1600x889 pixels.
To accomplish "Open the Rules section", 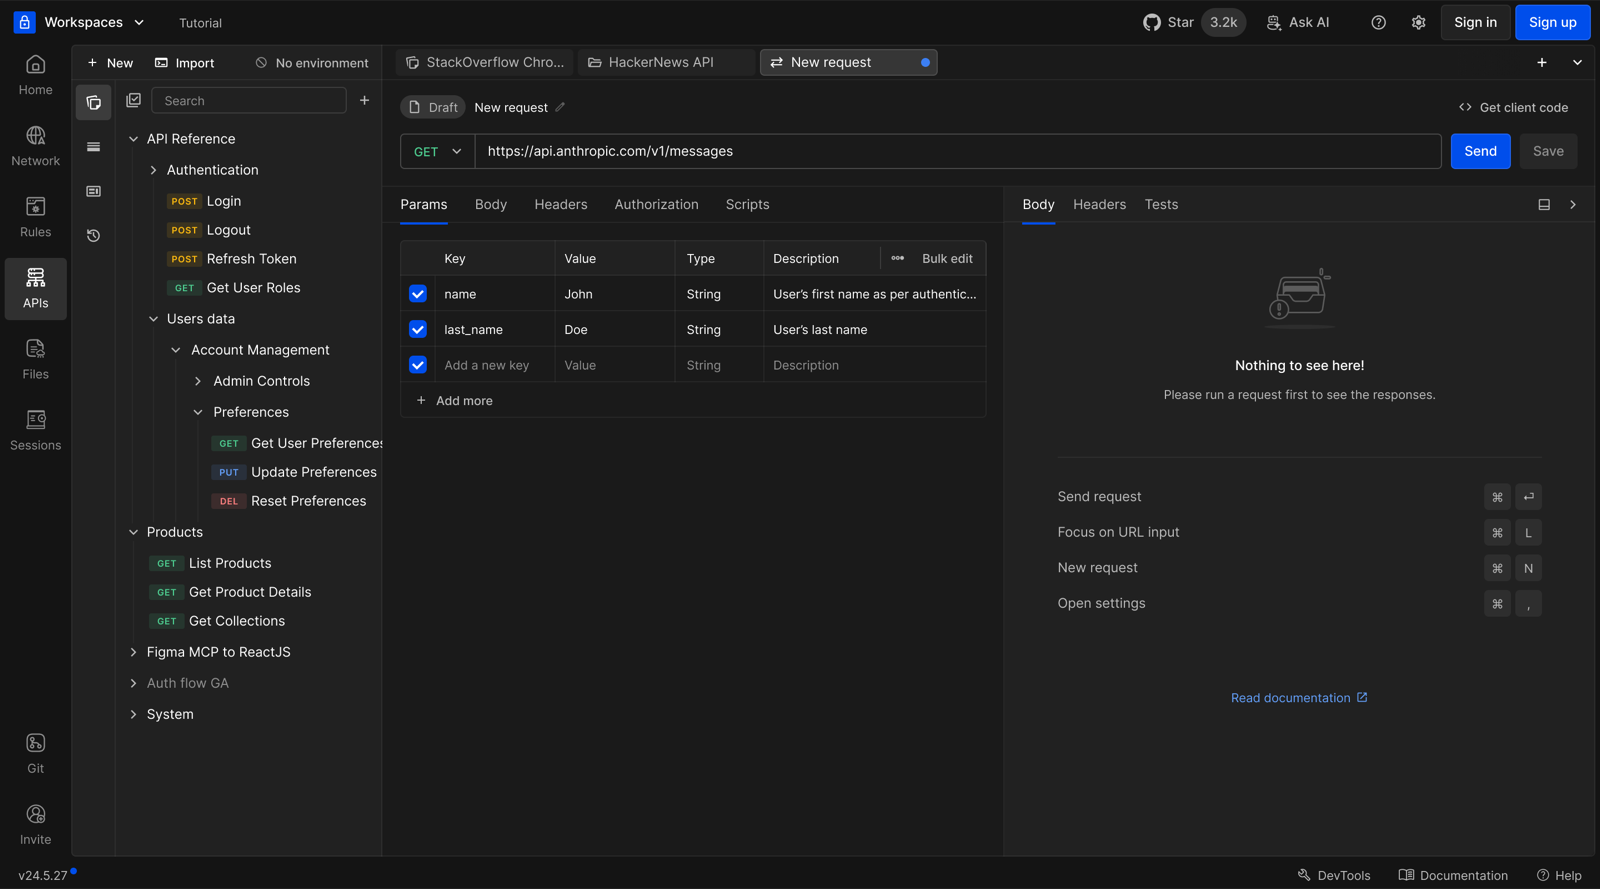I will 35,218.
